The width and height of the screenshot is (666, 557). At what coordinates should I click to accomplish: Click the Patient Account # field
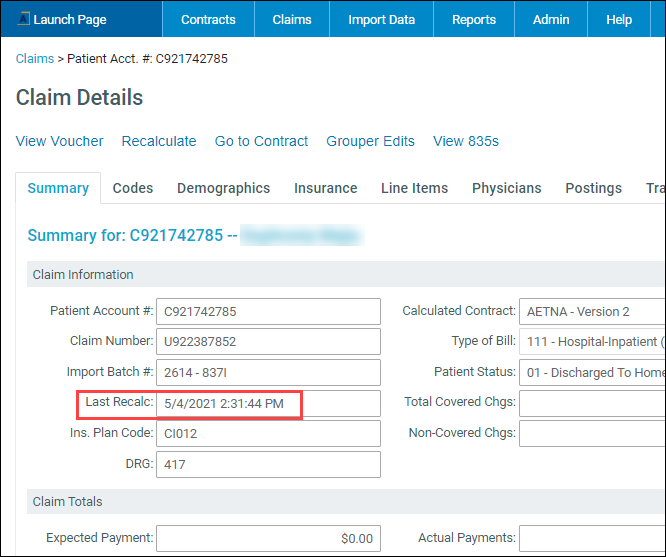(268, 311)
